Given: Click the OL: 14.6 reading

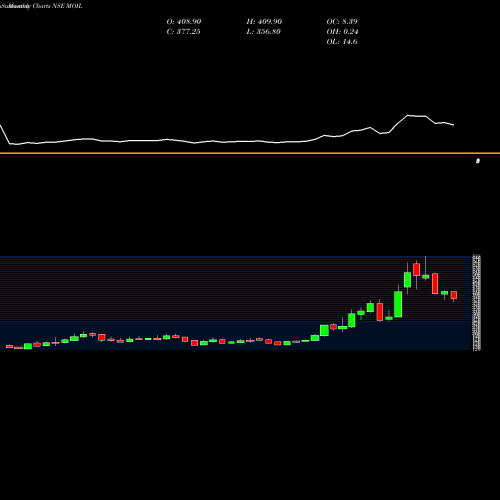Looking at the screenshot, I should tap(342, 42).
